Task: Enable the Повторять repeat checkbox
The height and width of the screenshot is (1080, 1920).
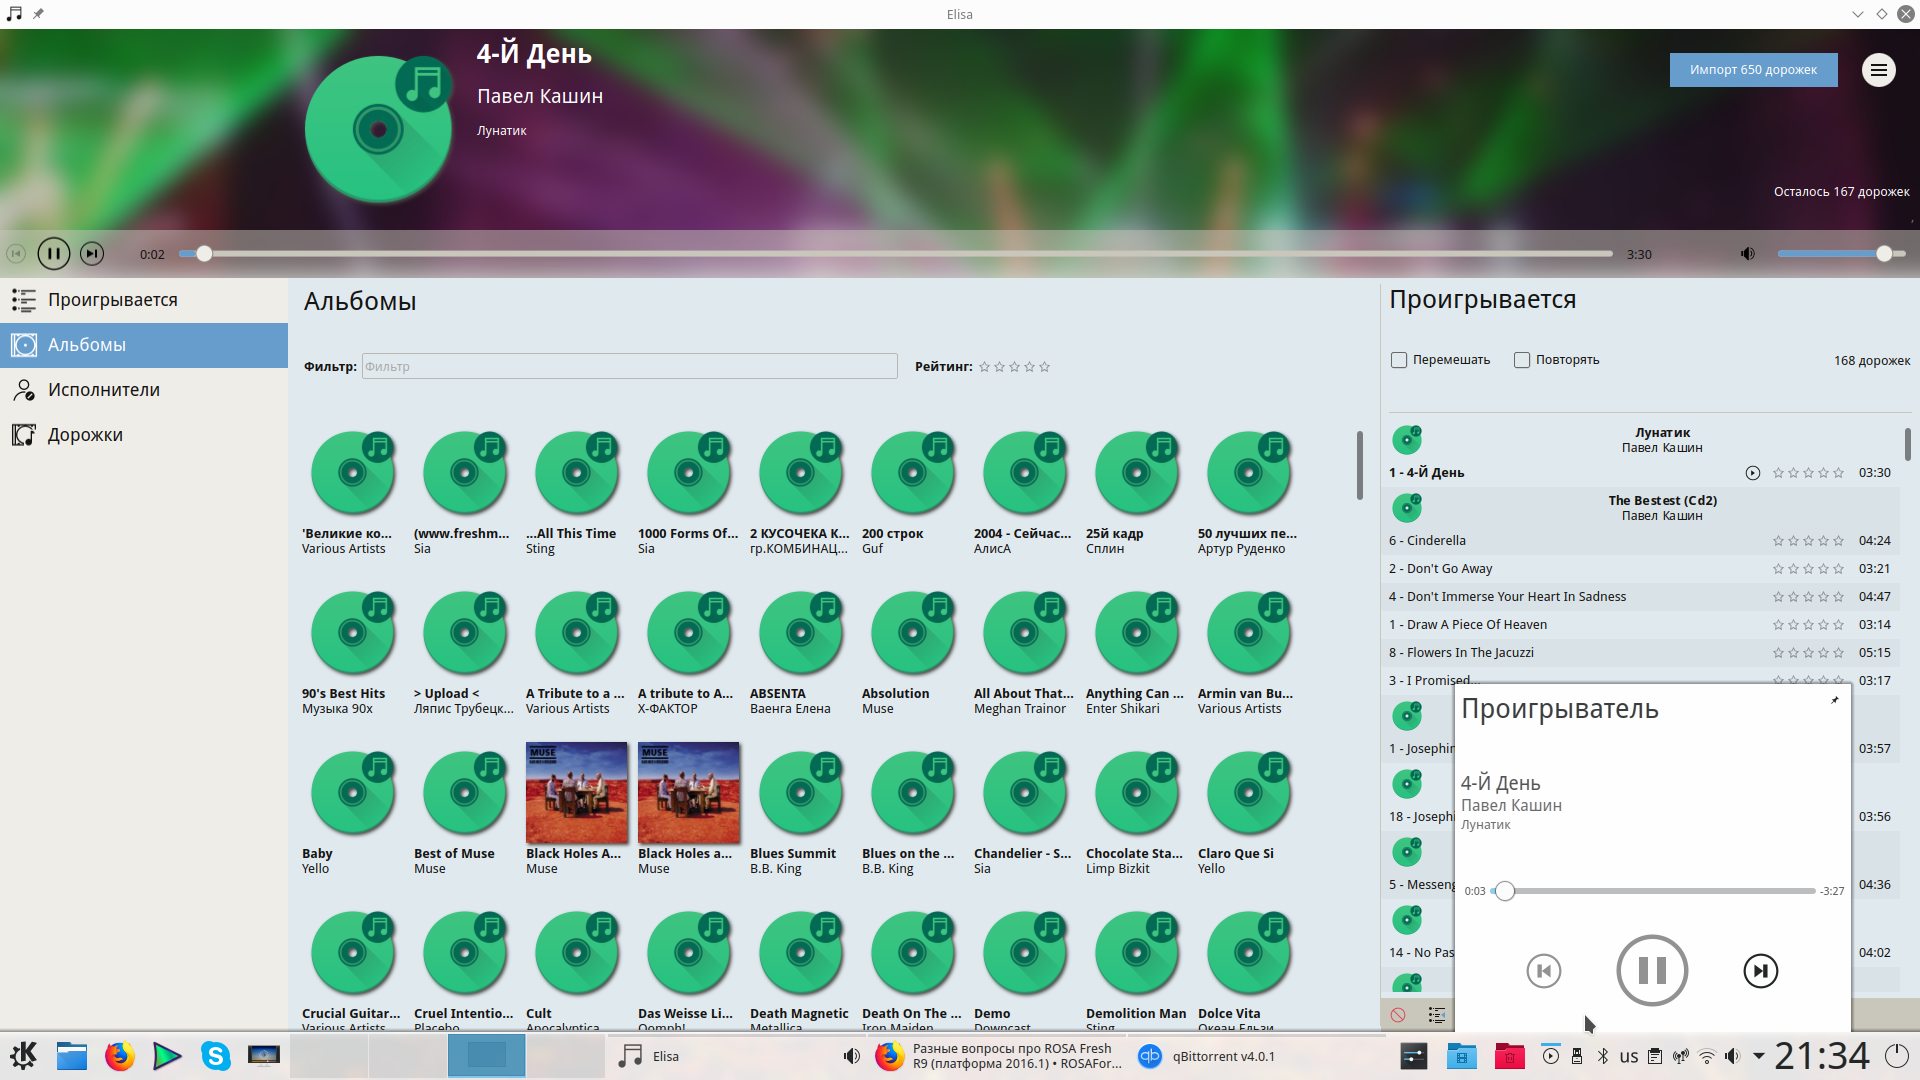Action: coord(1522,360)
